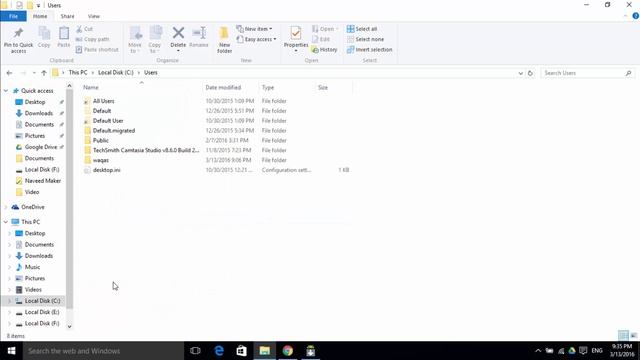Click Edit in the Open group

[321, 39]
